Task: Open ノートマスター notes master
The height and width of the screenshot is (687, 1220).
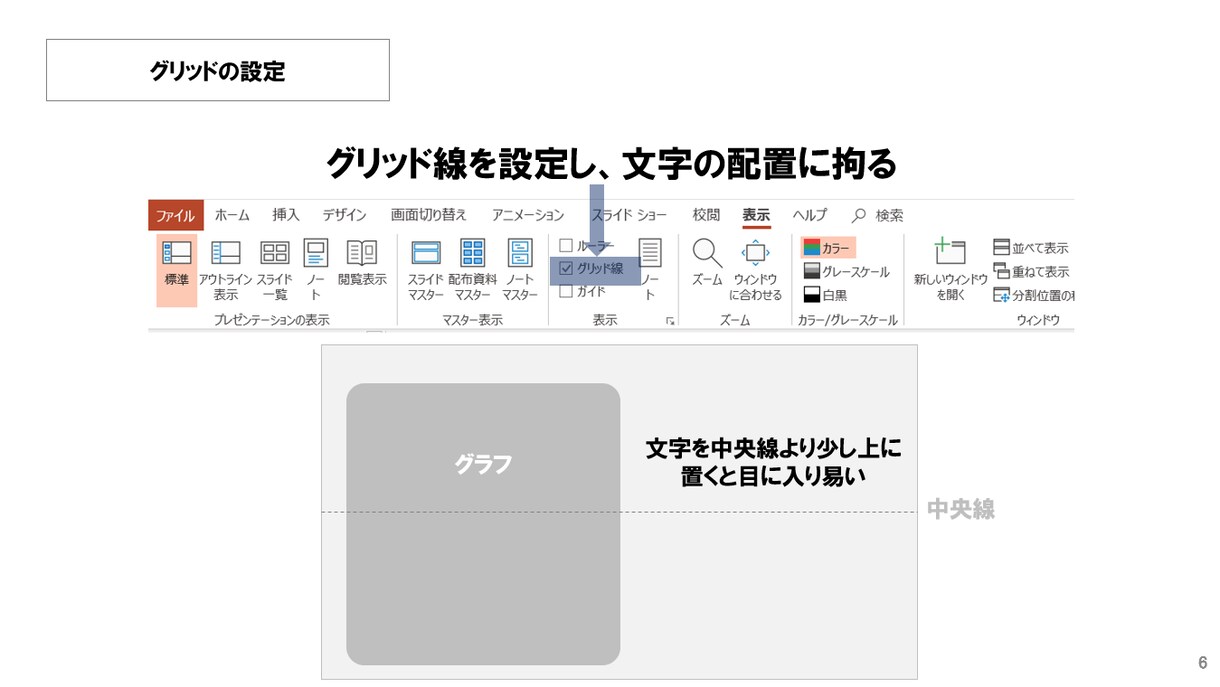Action: click(x=520, y=270)
